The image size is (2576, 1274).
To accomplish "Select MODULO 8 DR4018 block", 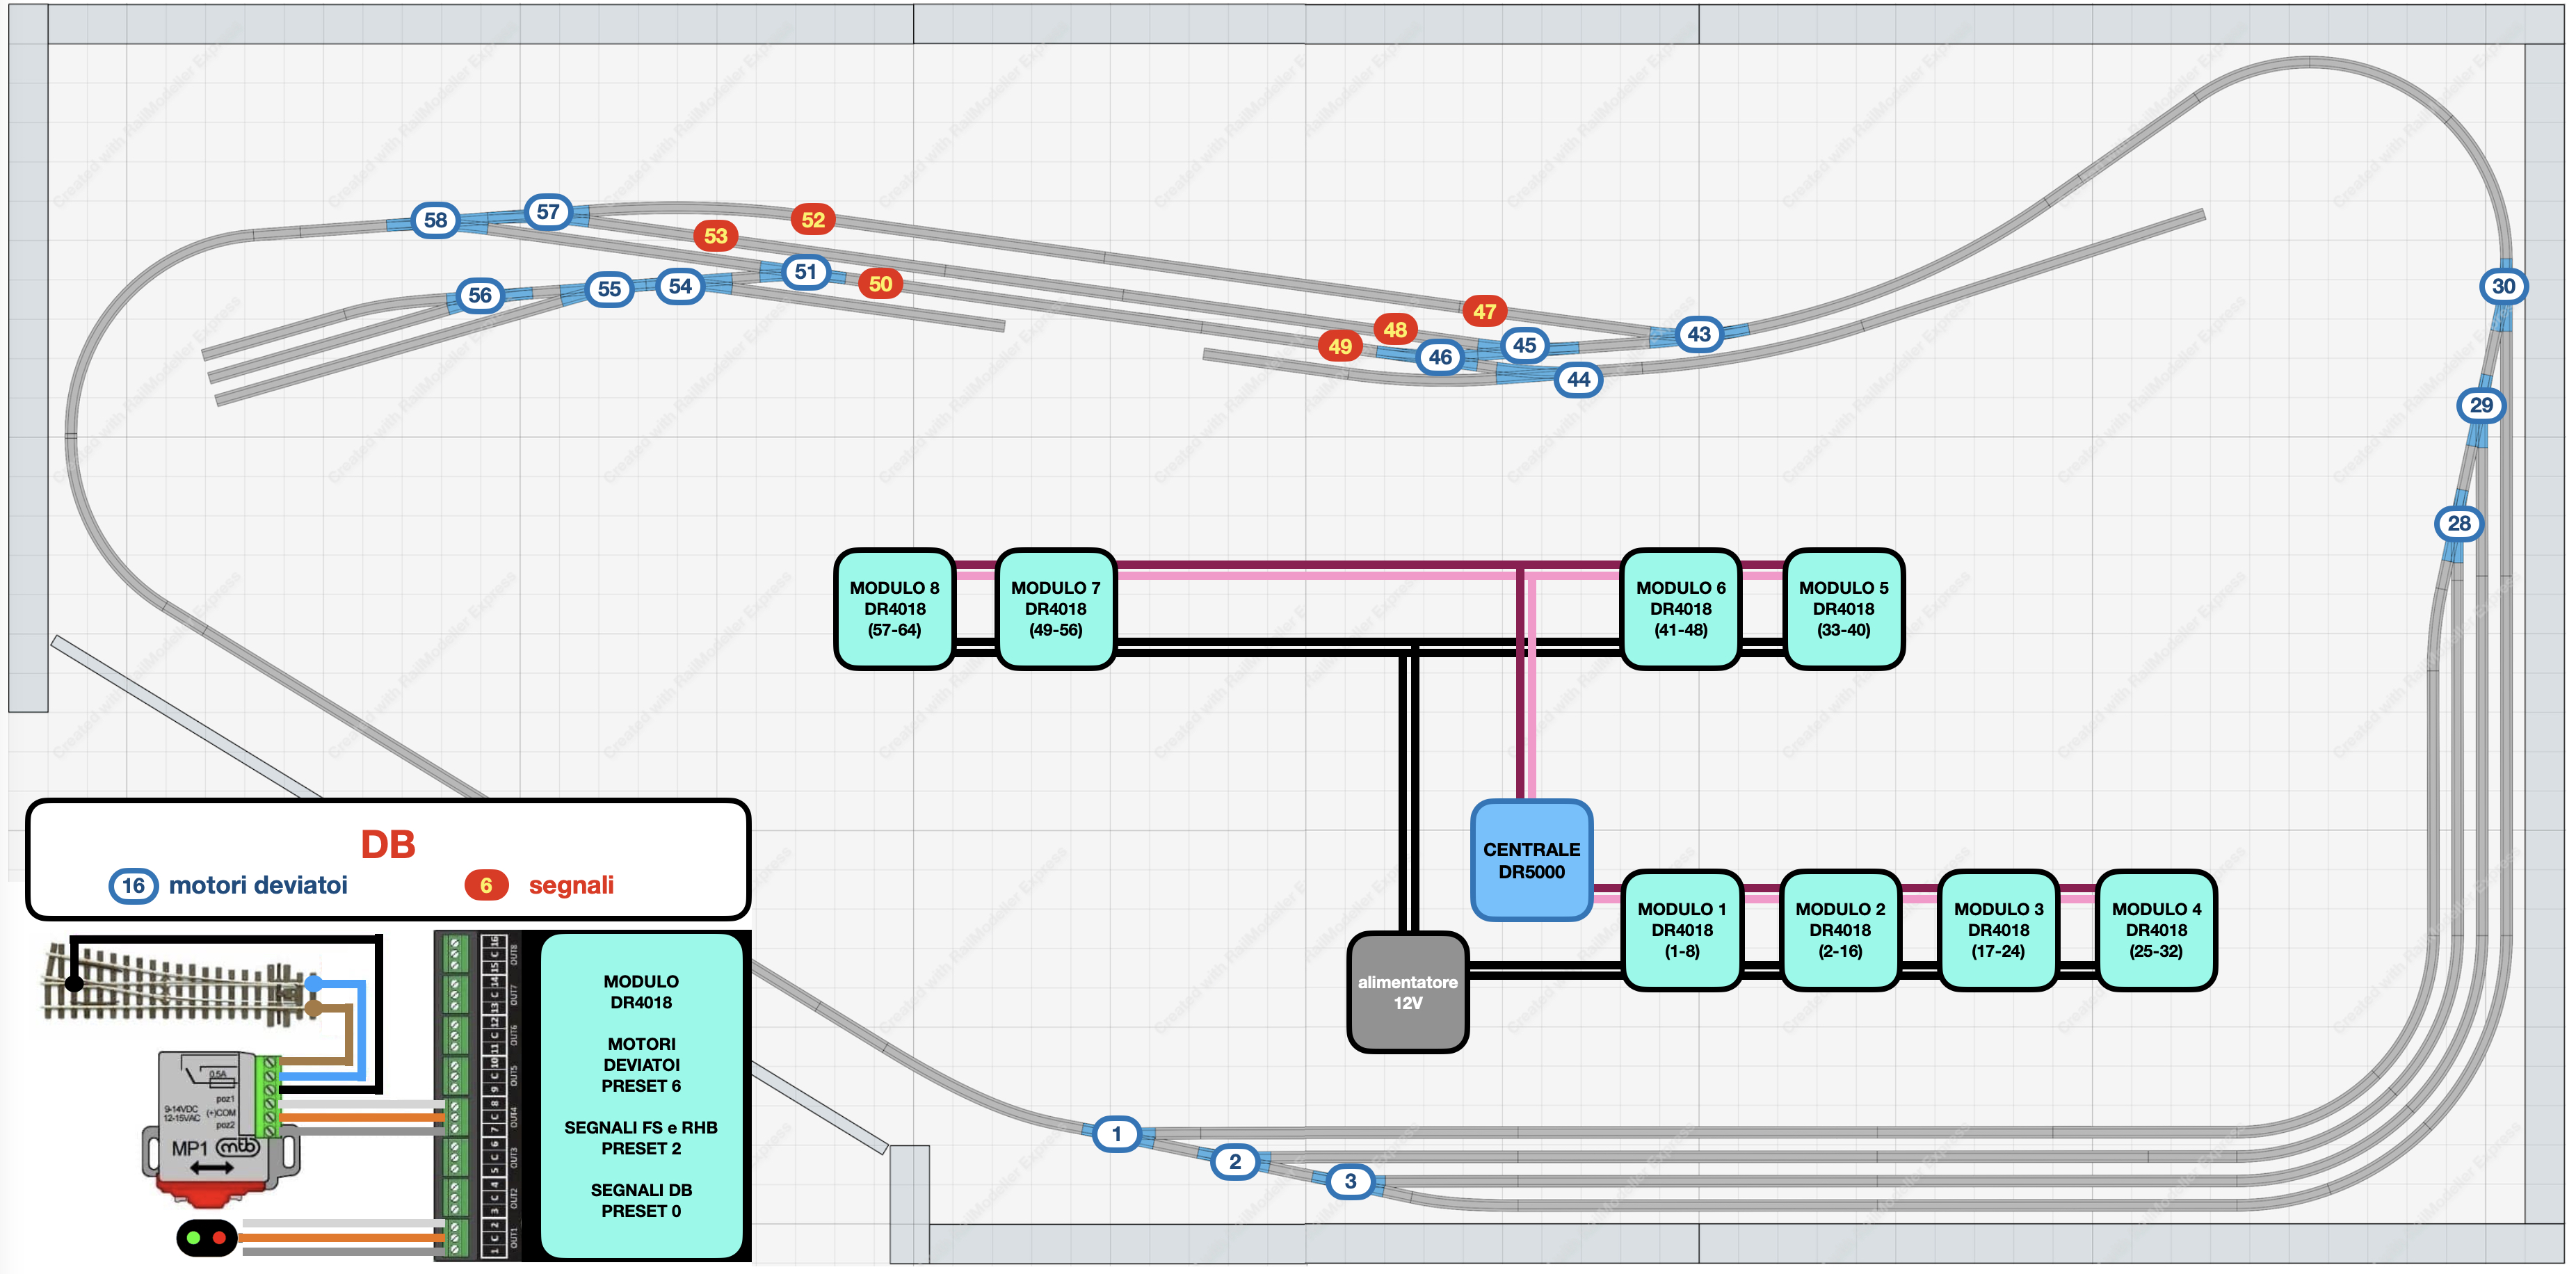I will (894, 609).
